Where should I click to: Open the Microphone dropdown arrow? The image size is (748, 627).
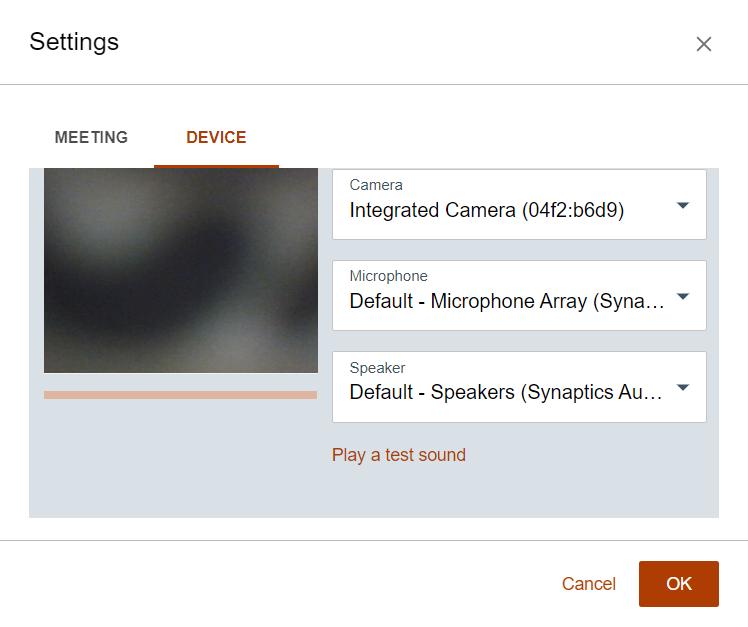(x=683, y=296)
